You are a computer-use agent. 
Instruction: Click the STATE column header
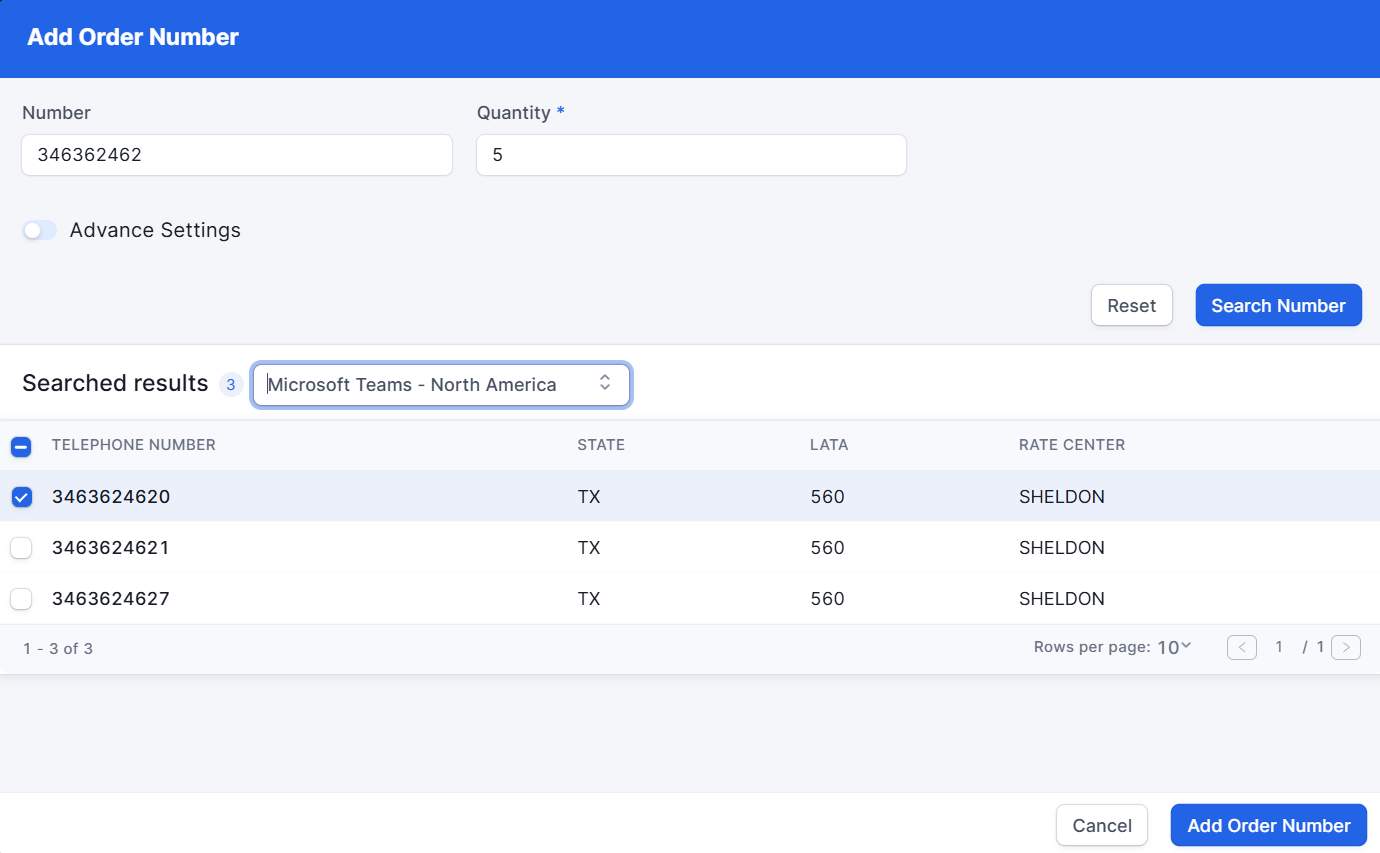pos(601,445)
